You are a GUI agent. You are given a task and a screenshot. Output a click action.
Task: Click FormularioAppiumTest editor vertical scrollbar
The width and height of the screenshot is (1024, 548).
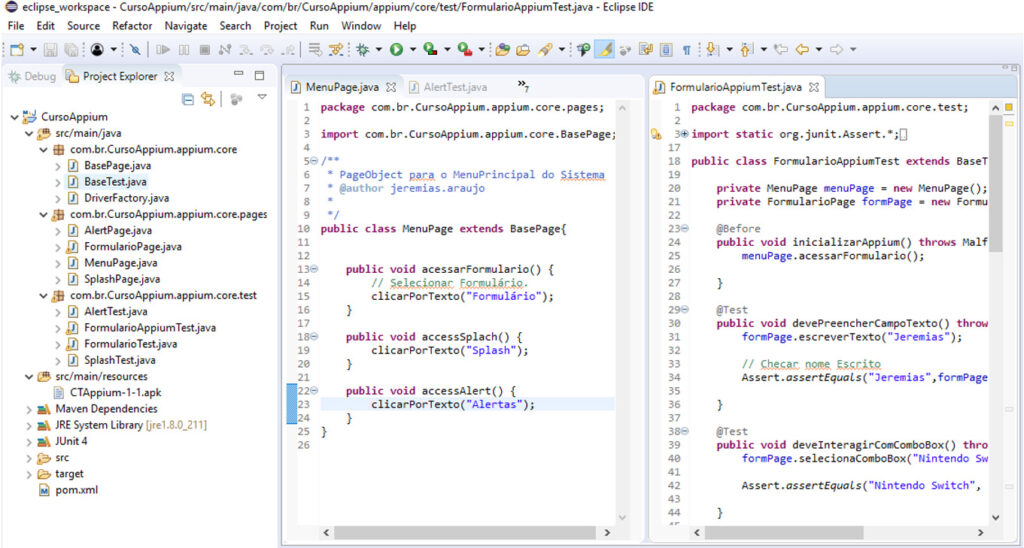995,183
